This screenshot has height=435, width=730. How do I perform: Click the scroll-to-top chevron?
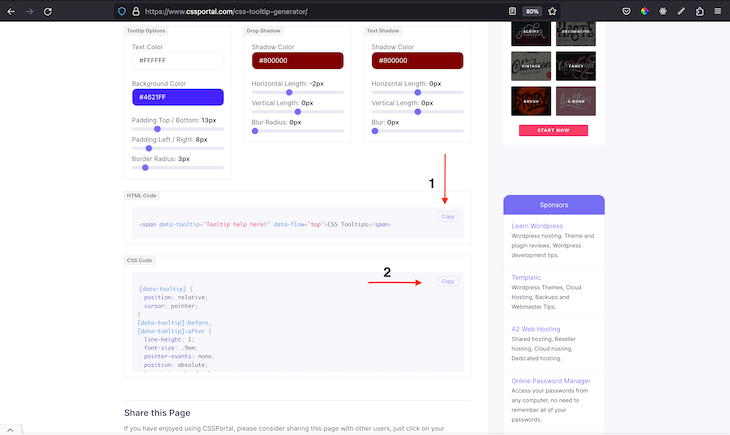(10, 430)
